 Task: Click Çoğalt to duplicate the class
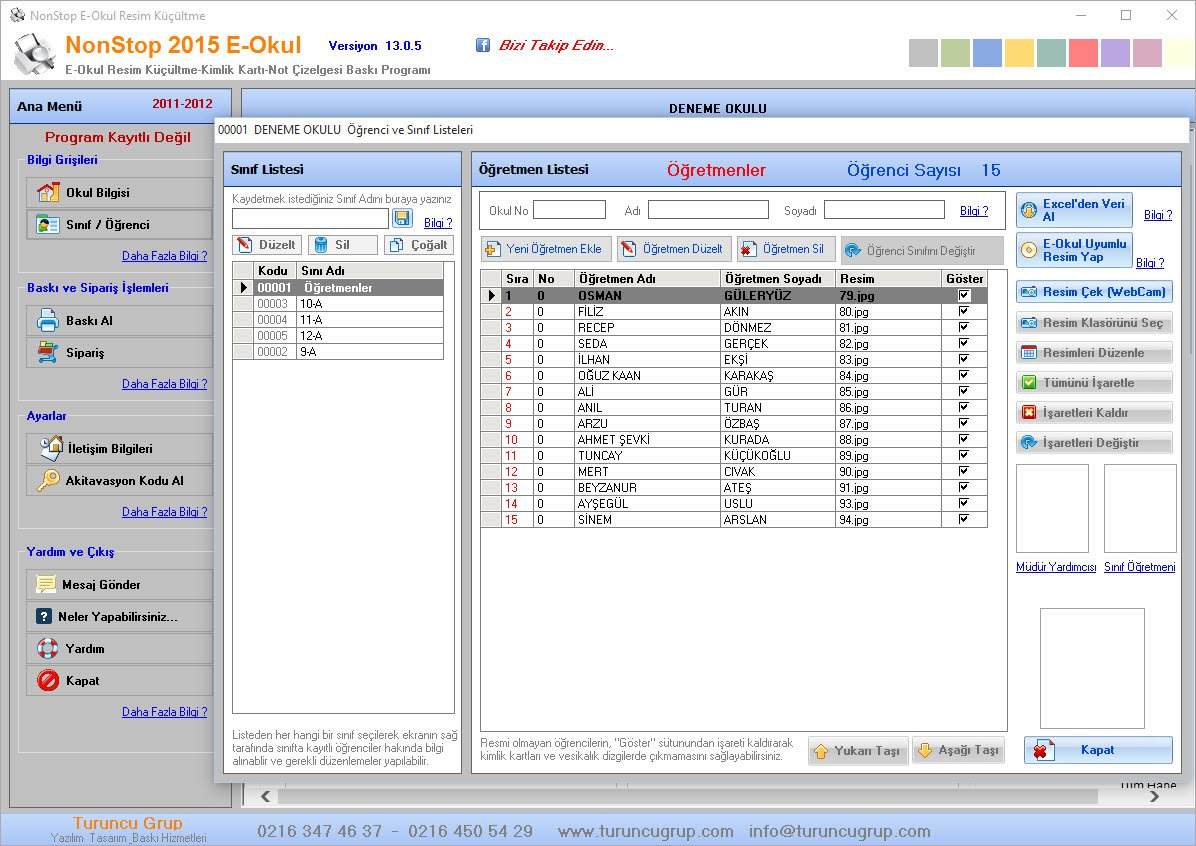point(419,245)
